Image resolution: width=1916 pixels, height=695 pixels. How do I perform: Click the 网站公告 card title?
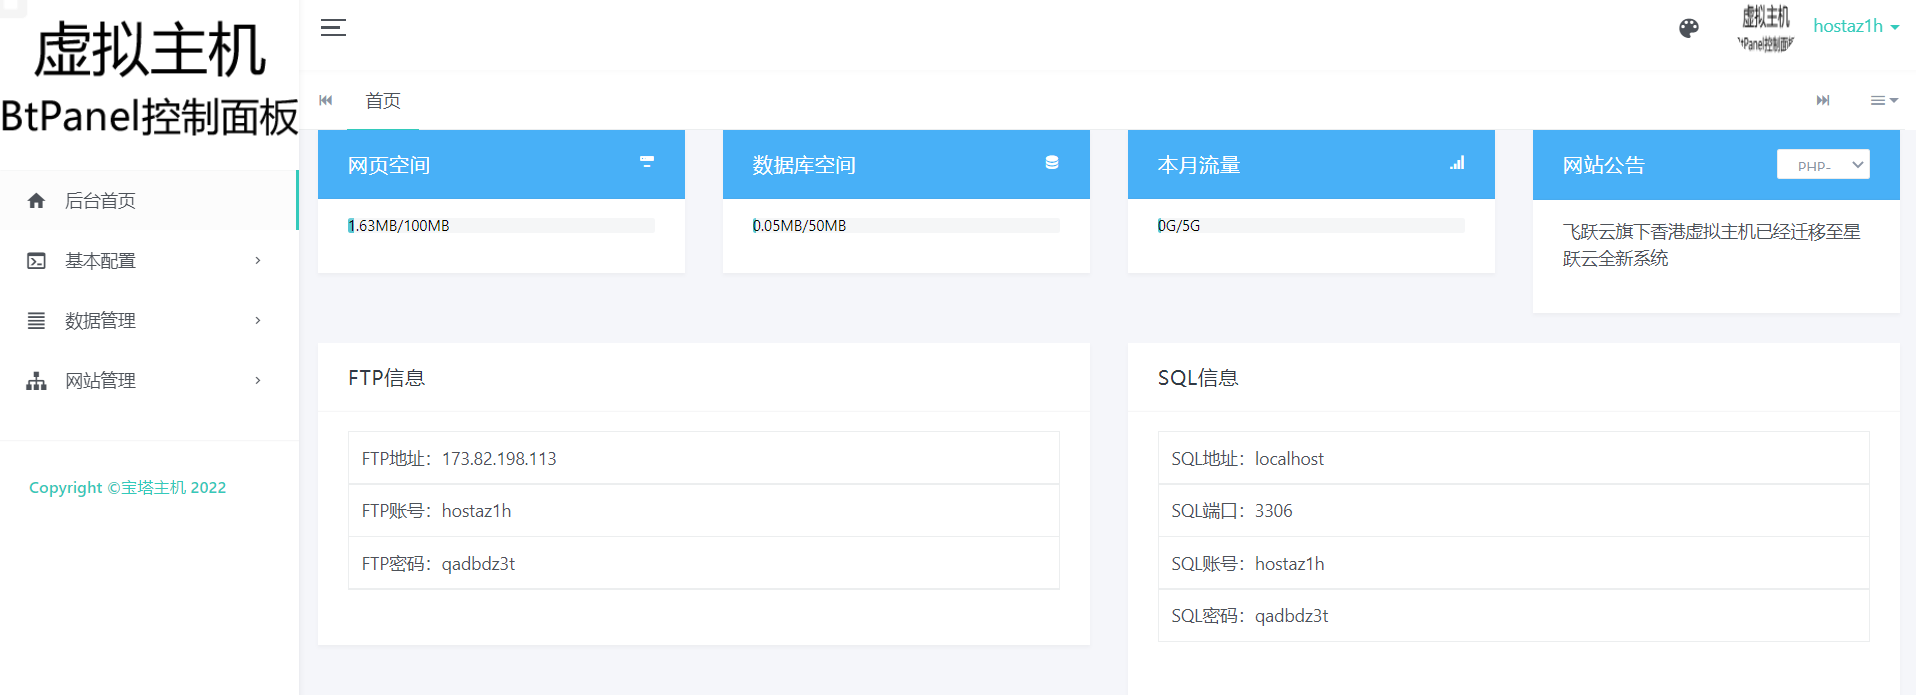1604,165
